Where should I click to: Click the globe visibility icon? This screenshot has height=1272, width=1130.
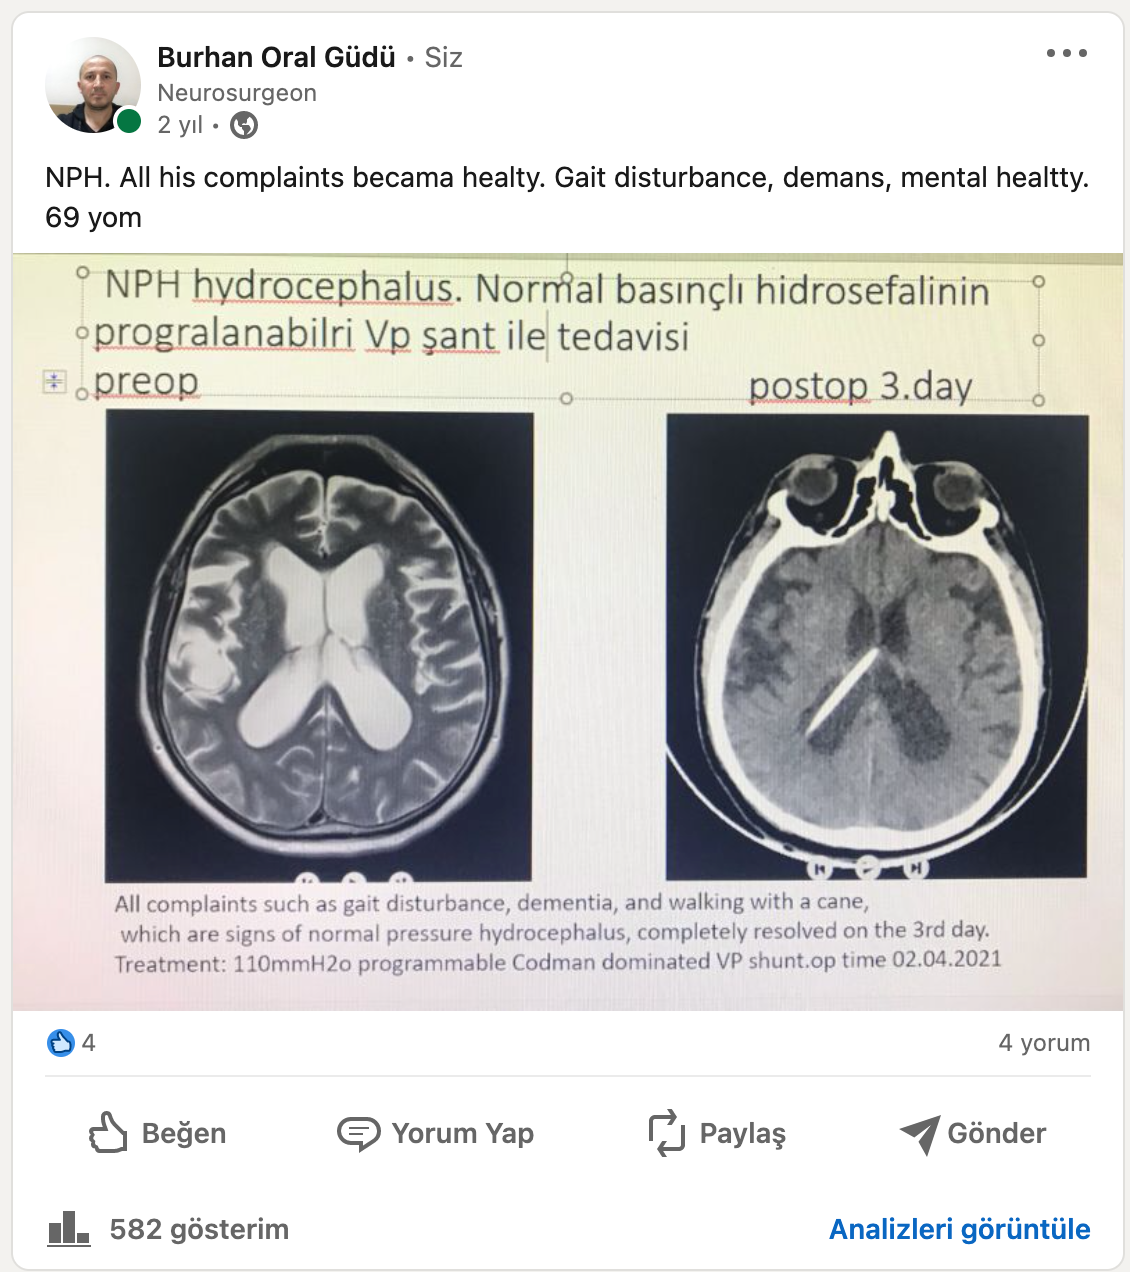pyautogui.click(x=244, y=125)
